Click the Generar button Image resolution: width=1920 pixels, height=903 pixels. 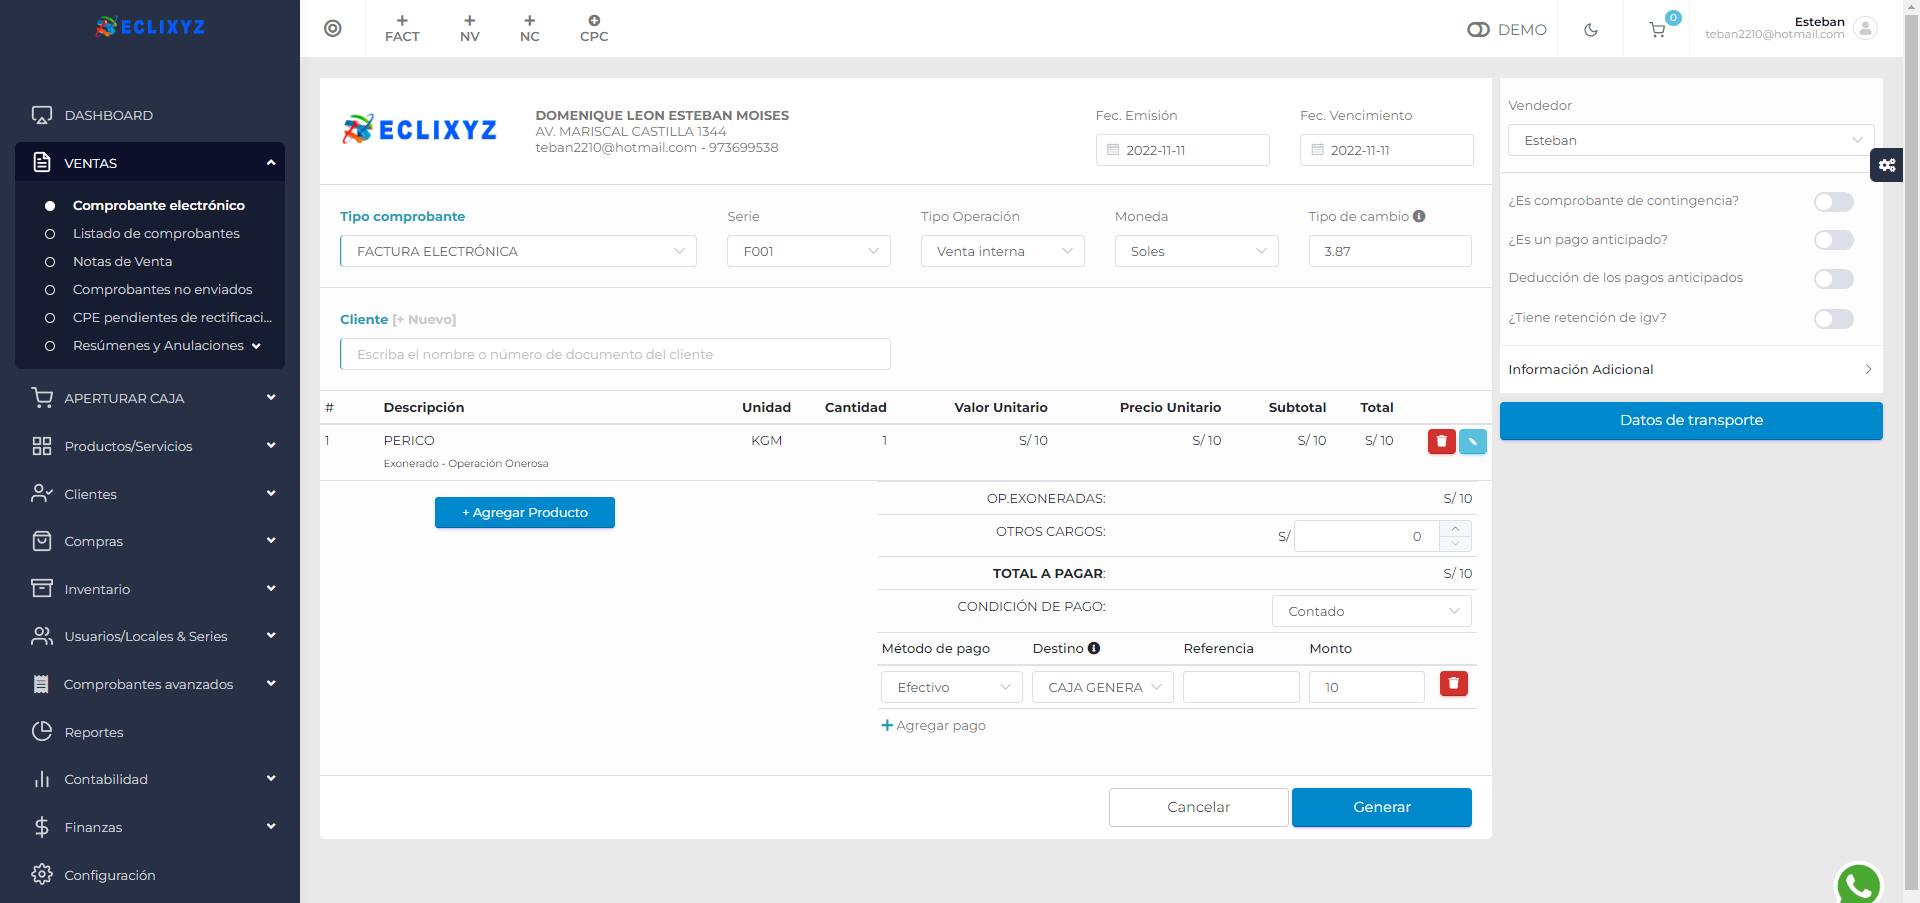[x=1382, y=807]
